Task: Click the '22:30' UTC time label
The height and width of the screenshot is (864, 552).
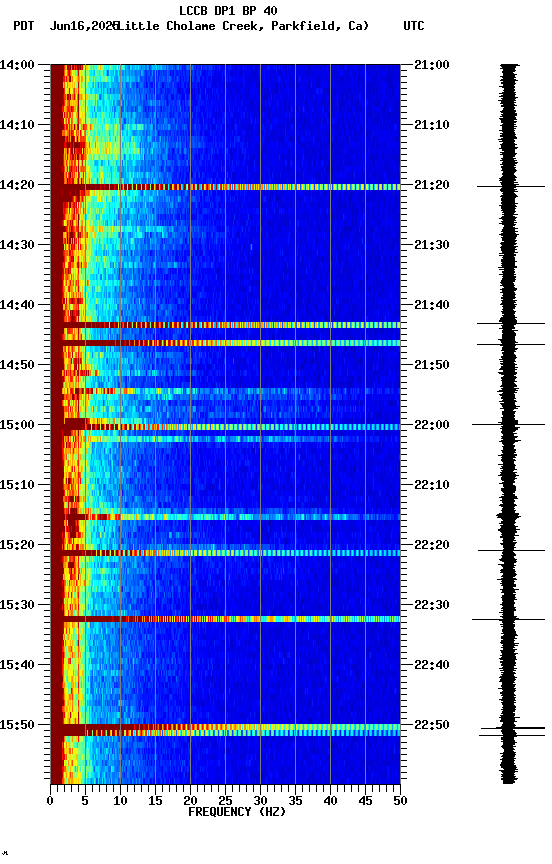Action: (x=432, y=606)
